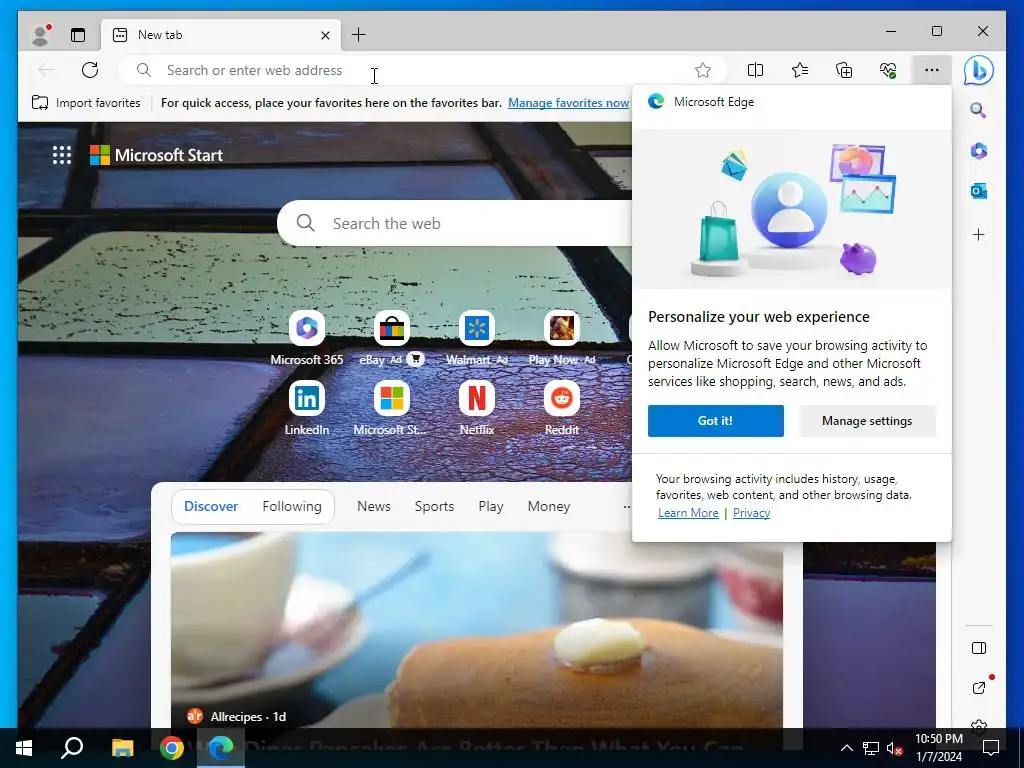Open Microsoft 365 in sidebar
The width and height of the screenshot is (1024, 768).
[978, 151]
